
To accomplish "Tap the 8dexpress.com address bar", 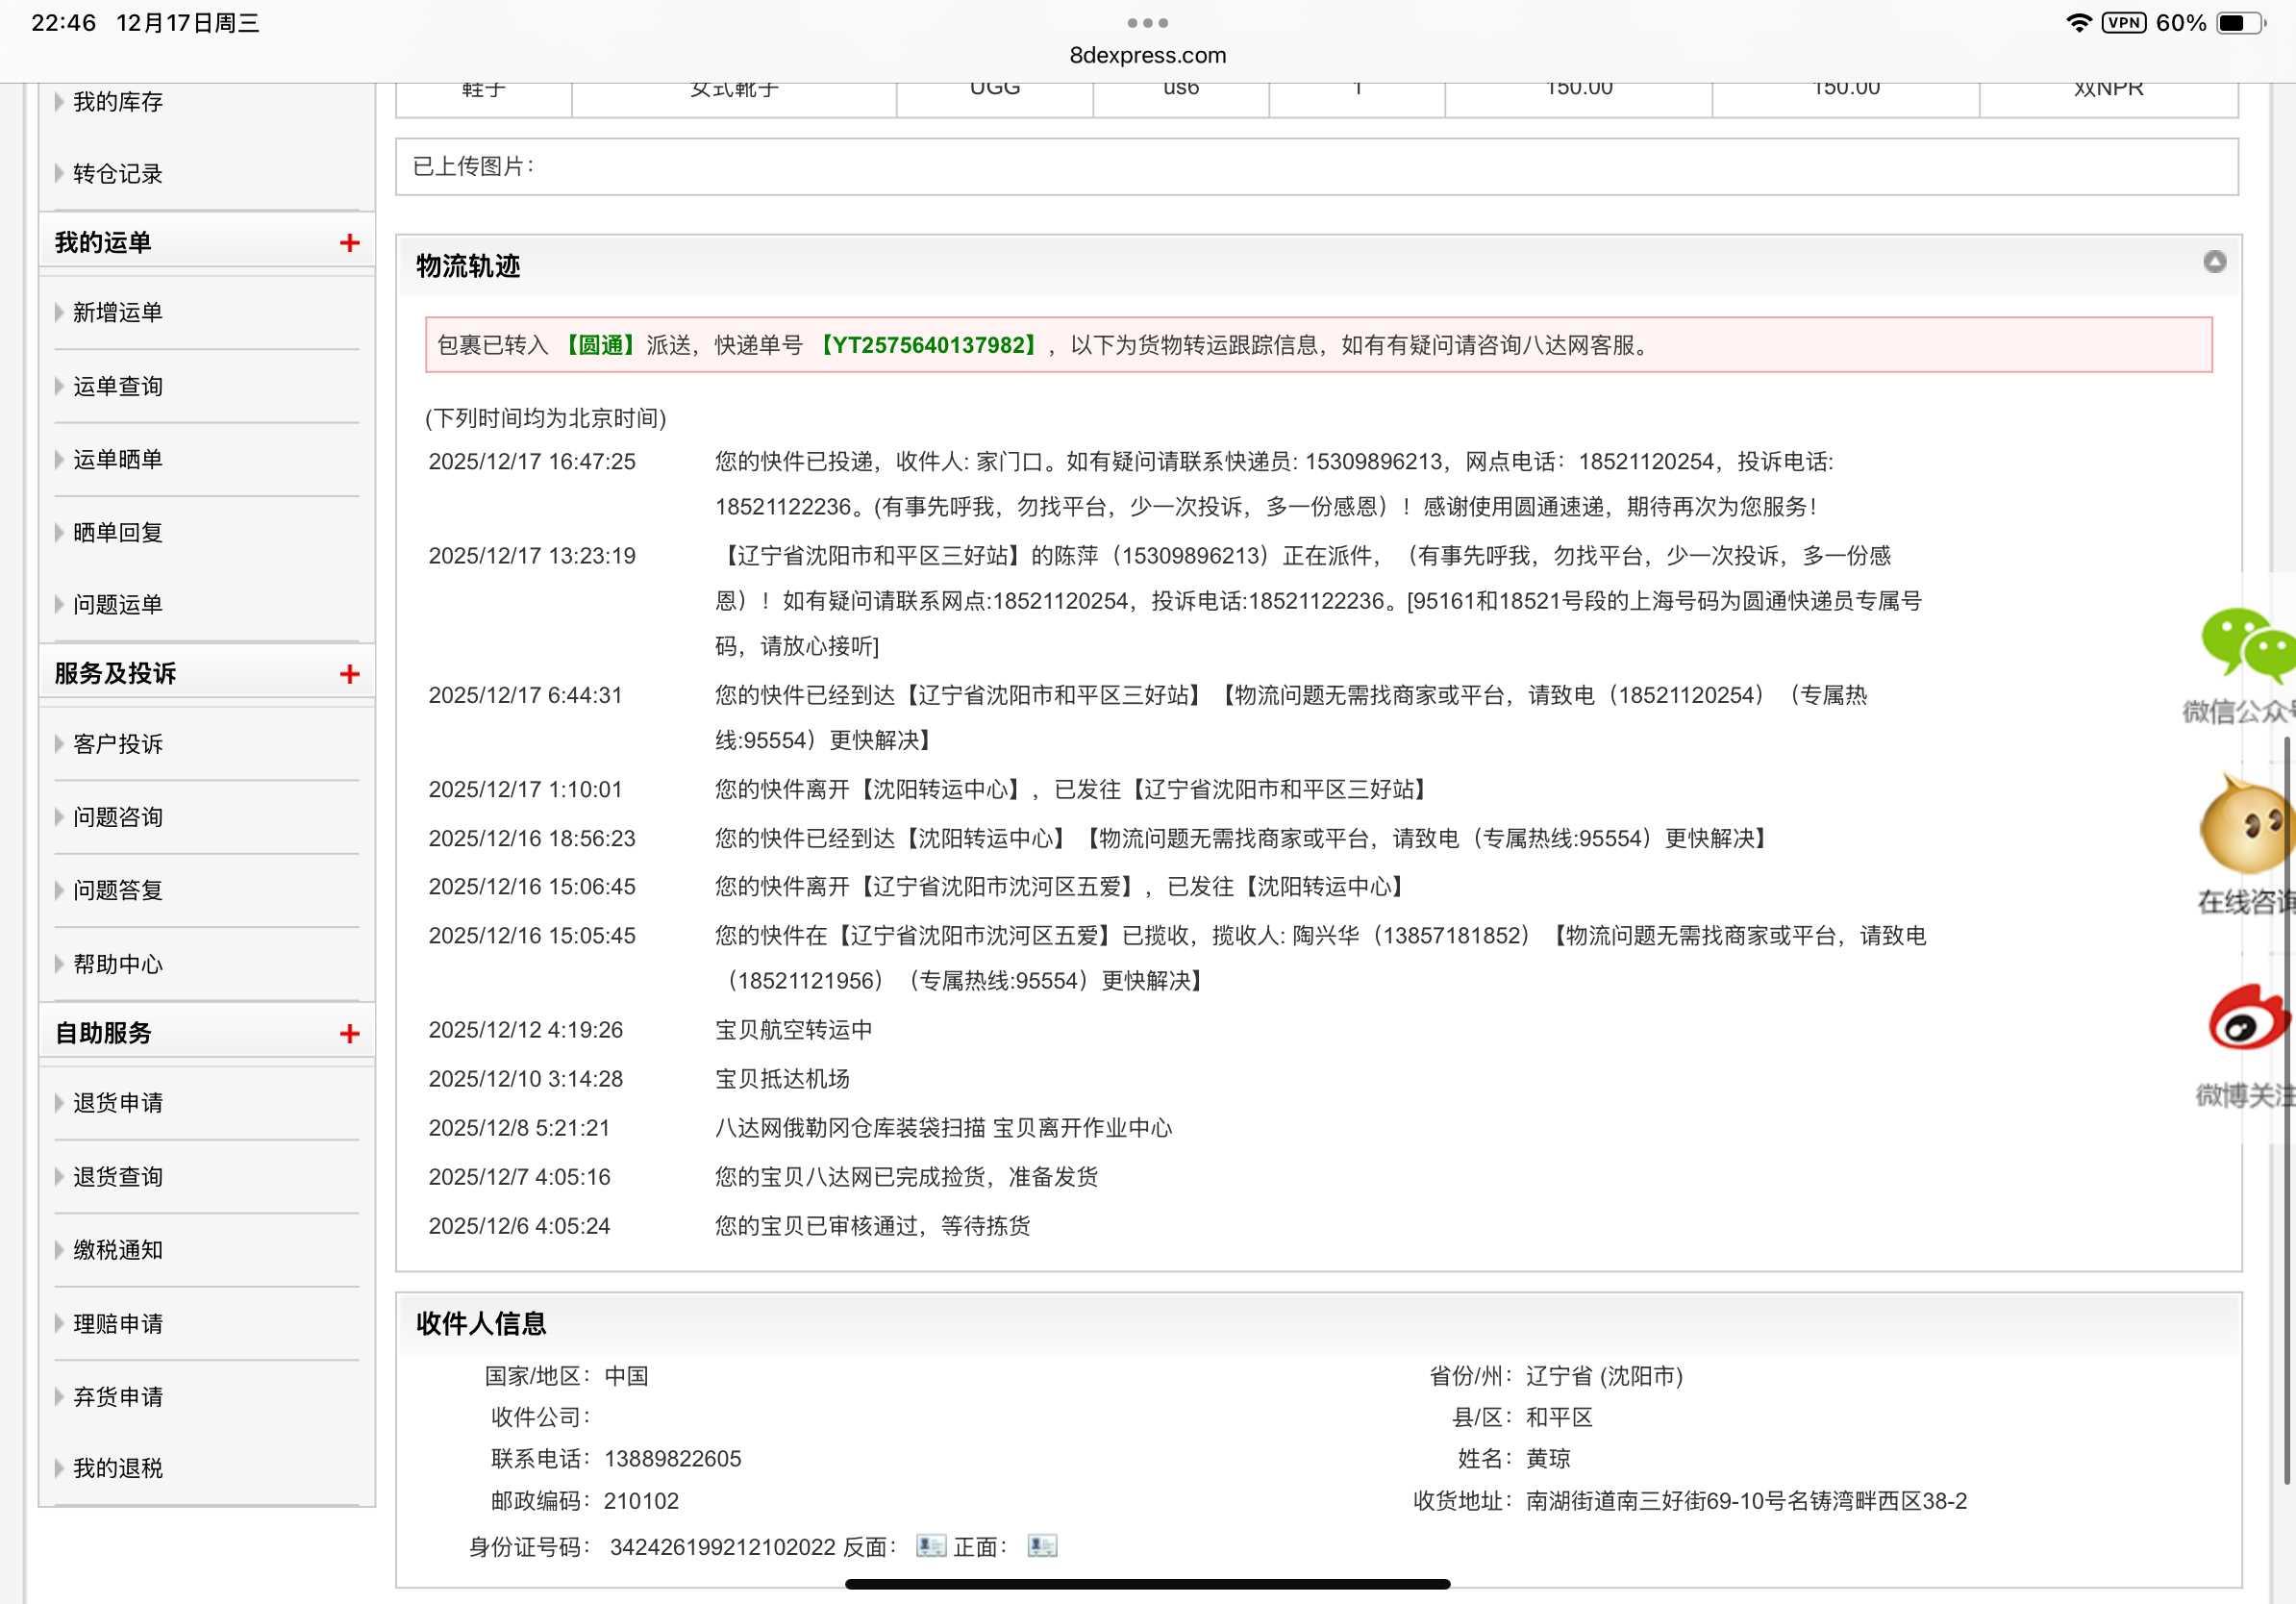I will [1147, 55].
